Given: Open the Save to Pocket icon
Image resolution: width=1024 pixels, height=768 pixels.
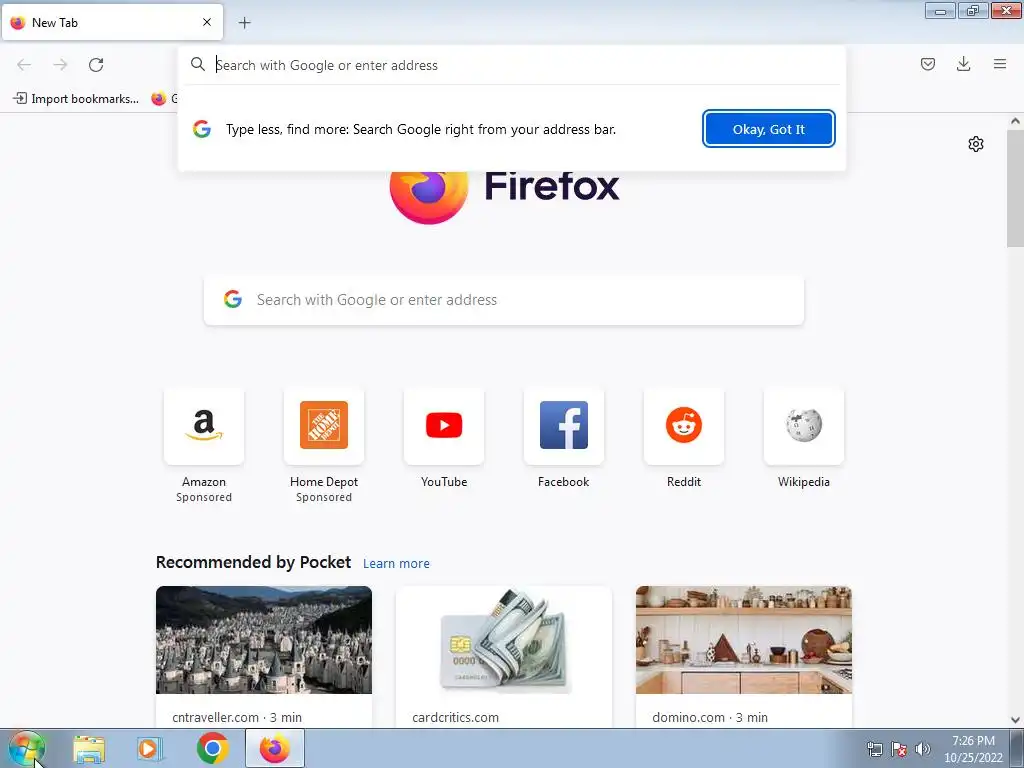Looking at the screenshot, I should coord(927,64).
